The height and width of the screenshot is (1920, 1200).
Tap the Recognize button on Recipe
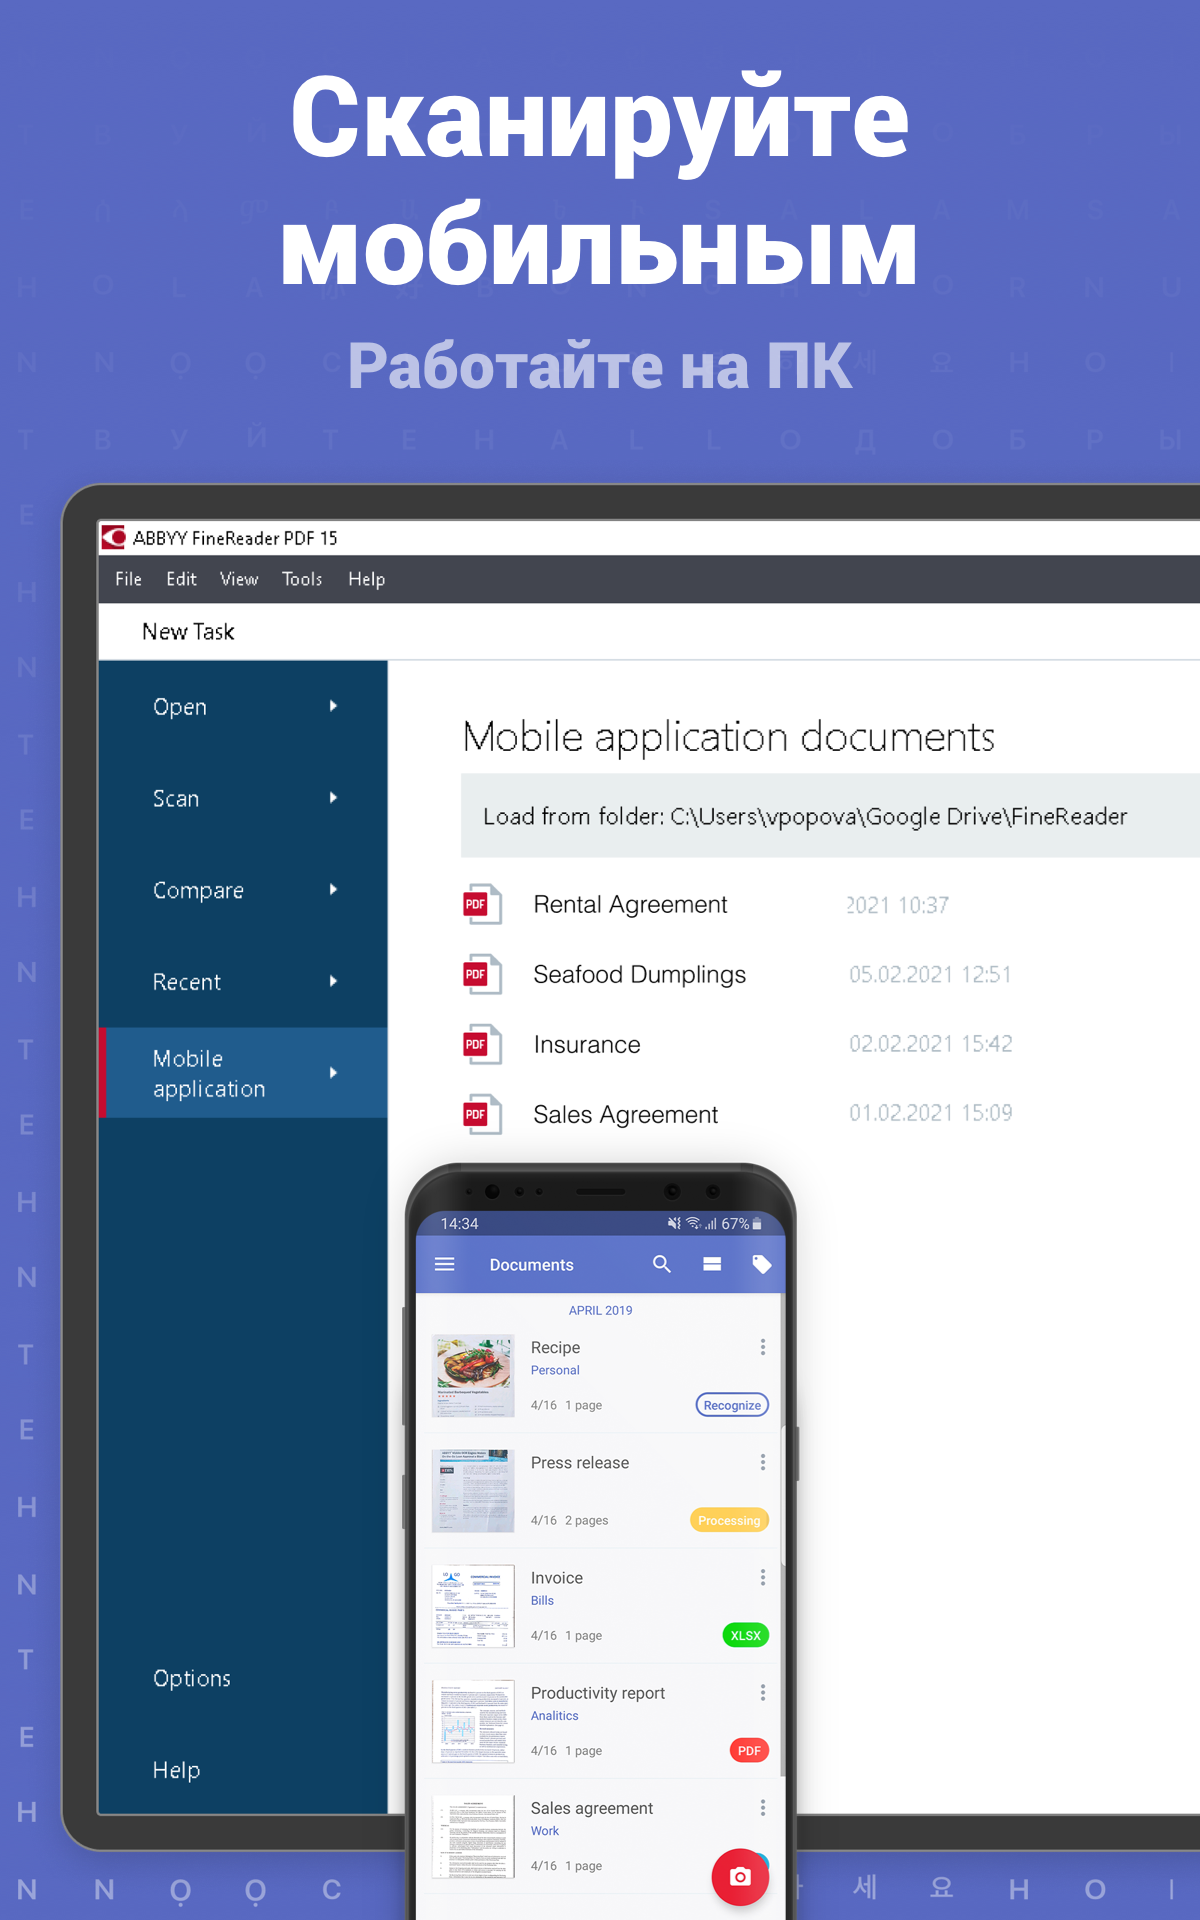point(732,1405)
